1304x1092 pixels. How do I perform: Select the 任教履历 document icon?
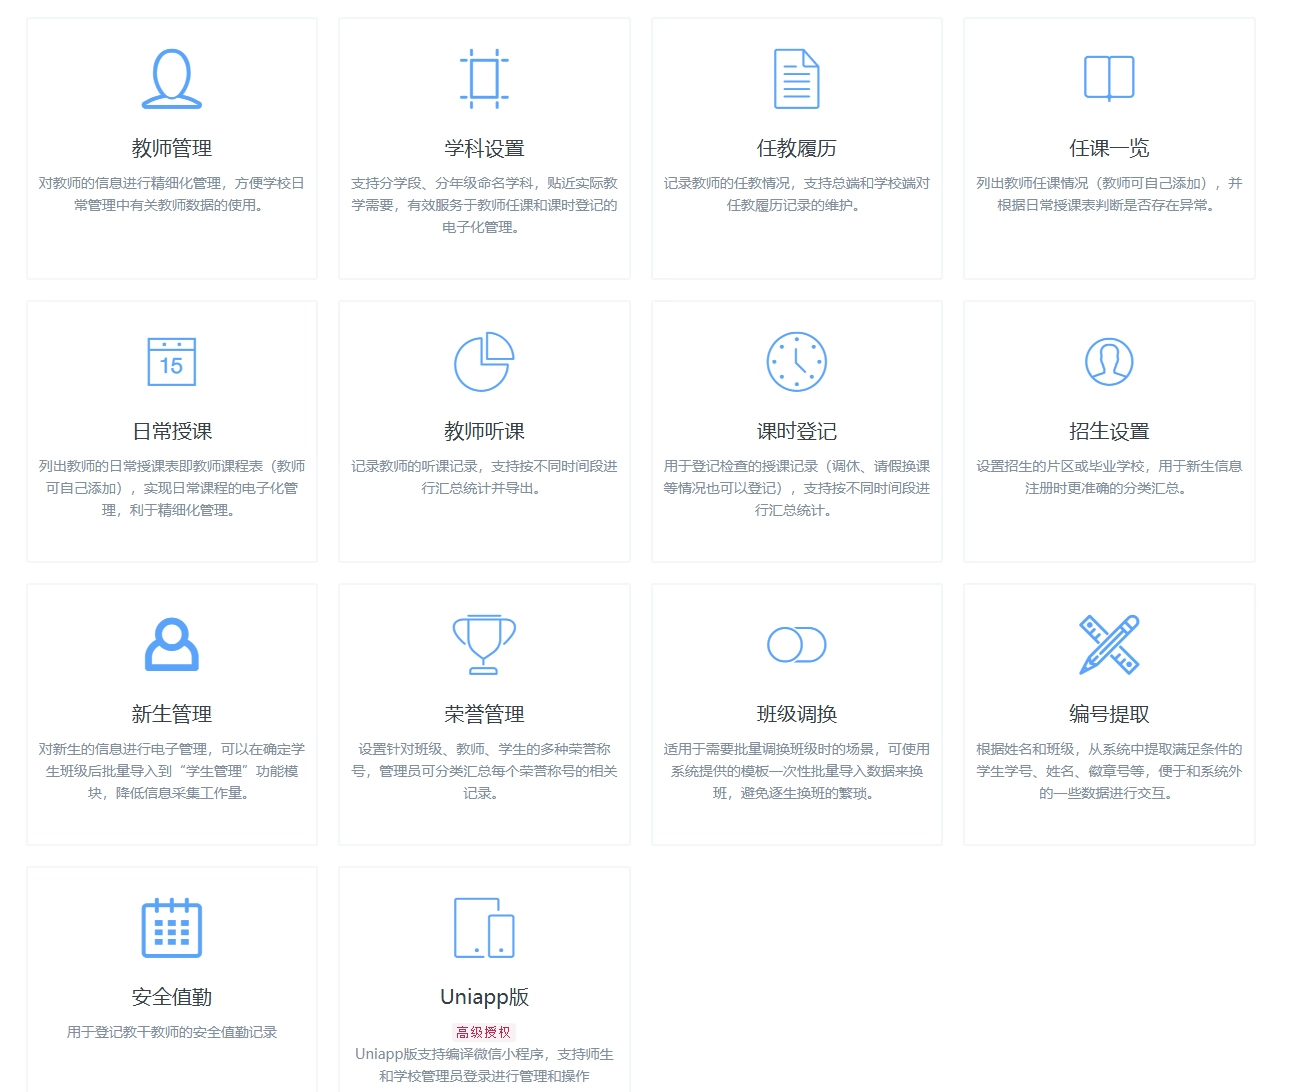[796, 78]
